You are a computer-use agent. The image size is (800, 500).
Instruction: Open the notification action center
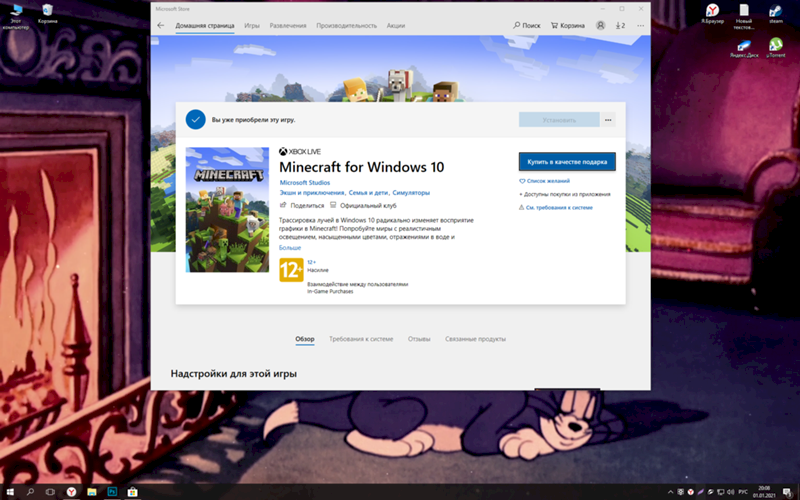click(787, 492)
